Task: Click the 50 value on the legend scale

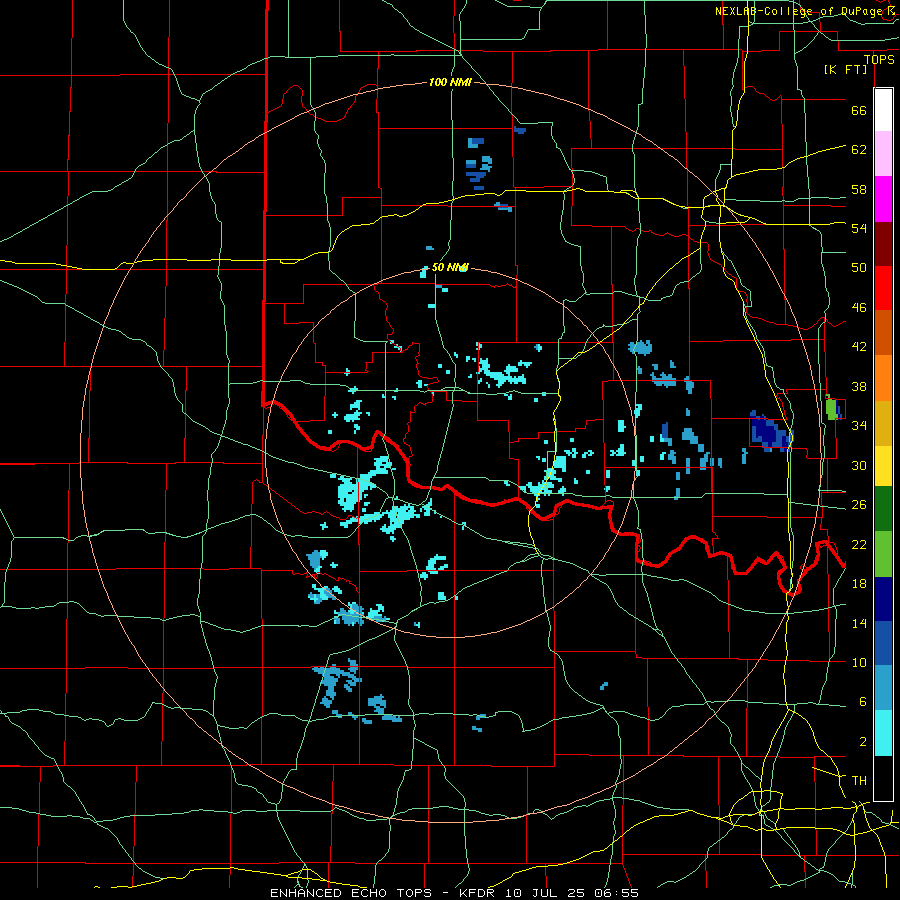Action: [x=859, y=268]
